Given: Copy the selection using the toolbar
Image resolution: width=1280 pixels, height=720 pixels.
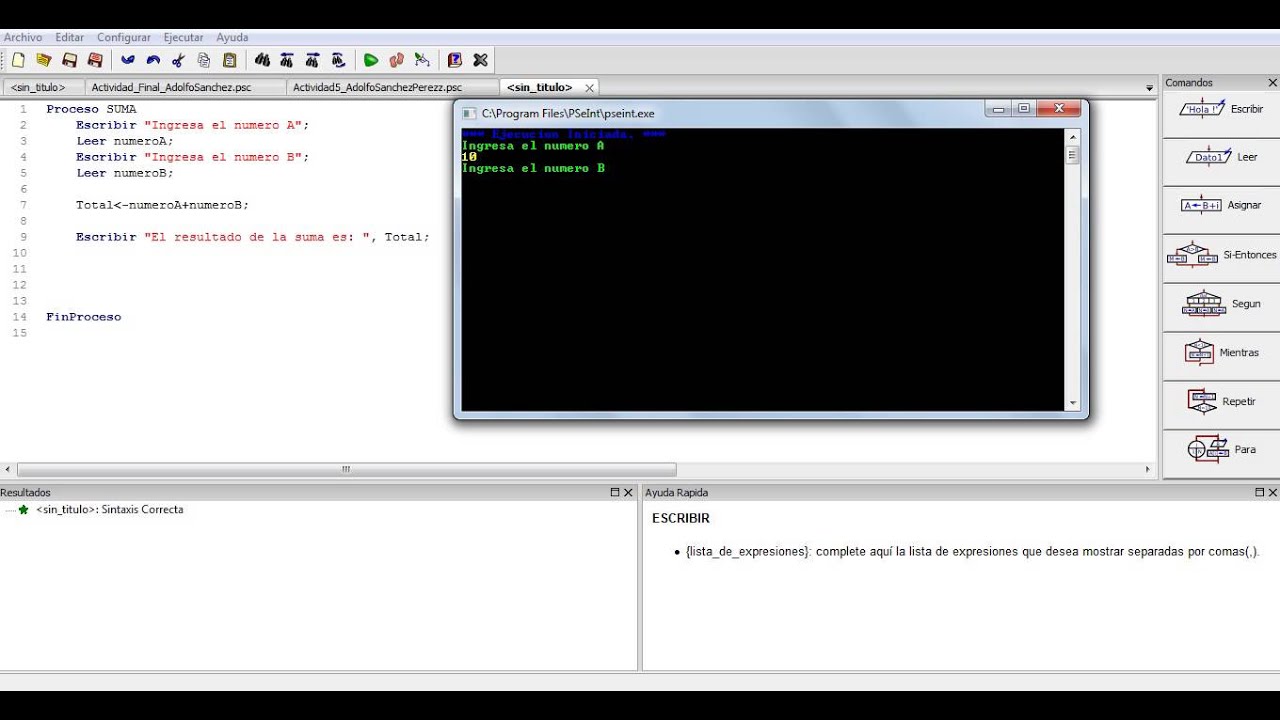Looking at the screenshot, I should [204, 60].
